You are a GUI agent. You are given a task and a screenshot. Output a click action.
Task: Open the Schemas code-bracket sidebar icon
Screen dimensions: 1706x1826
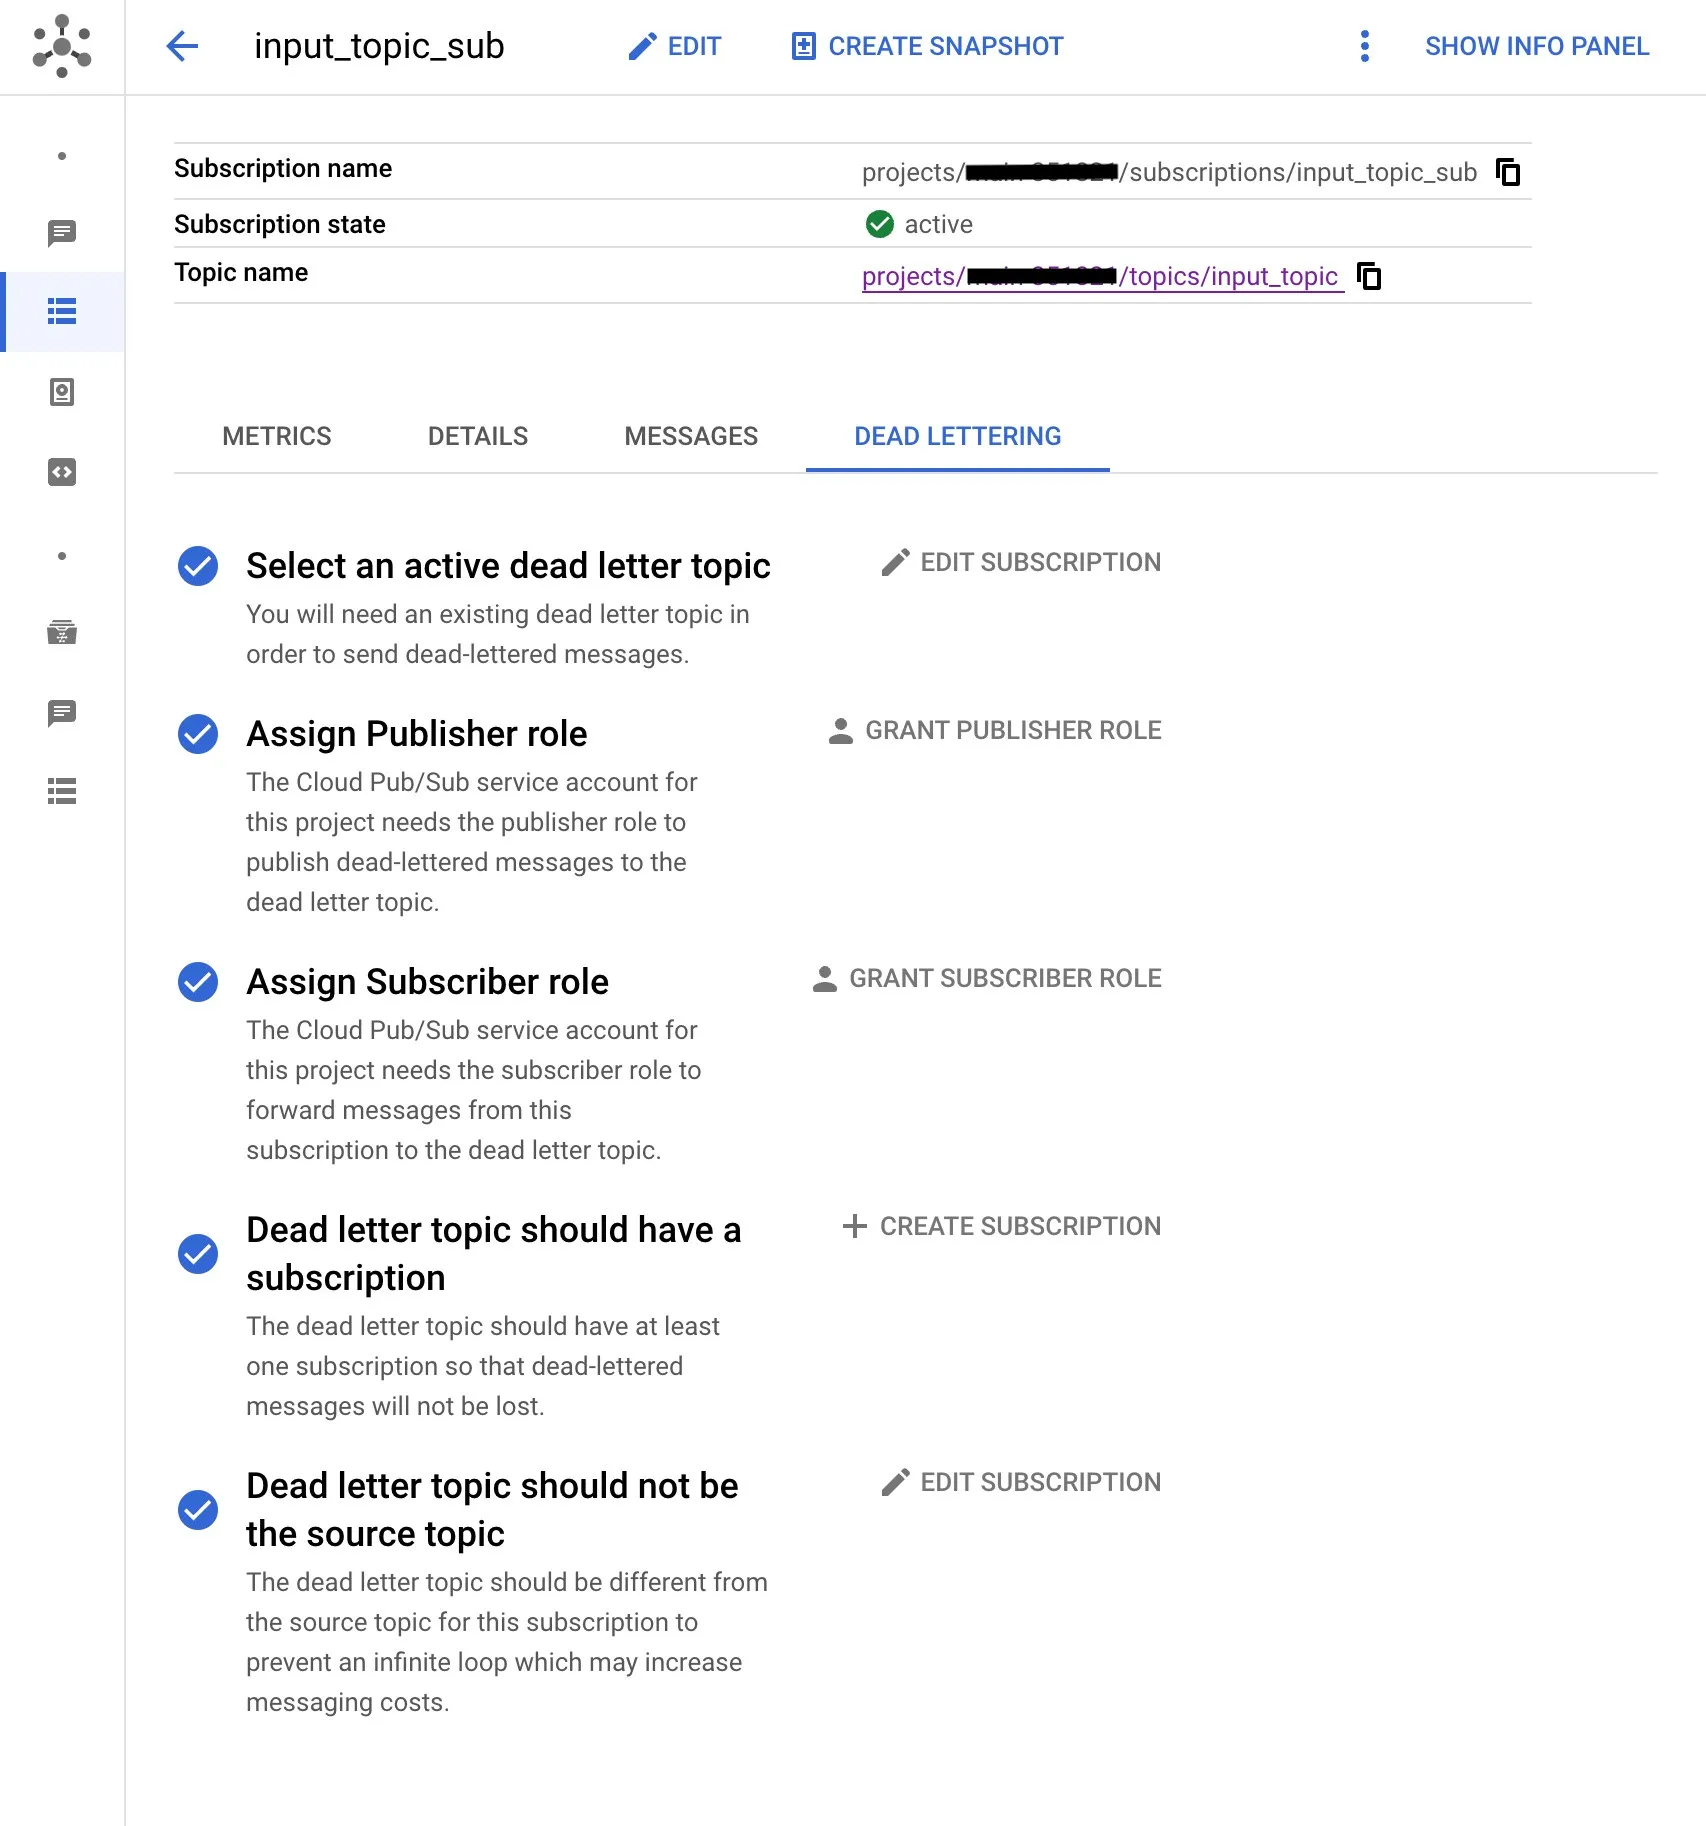point(62,472)
